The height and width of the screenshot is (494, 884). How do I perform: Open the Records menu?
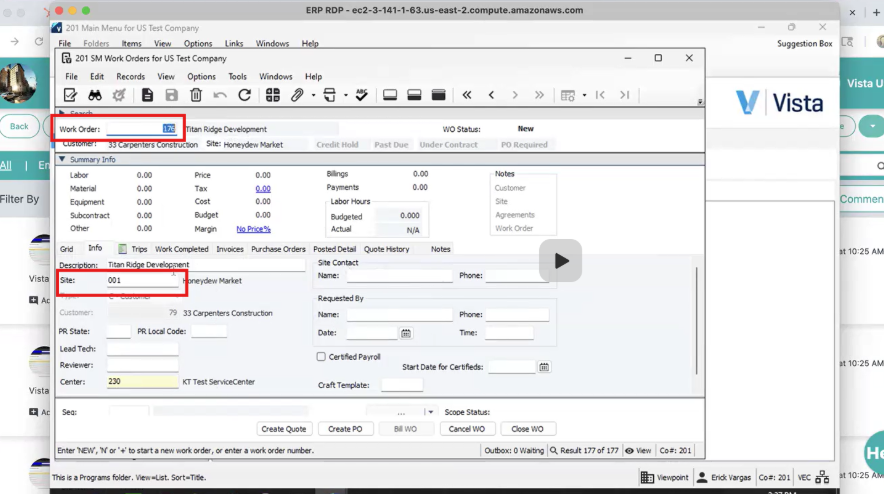(x=131, y=77)
